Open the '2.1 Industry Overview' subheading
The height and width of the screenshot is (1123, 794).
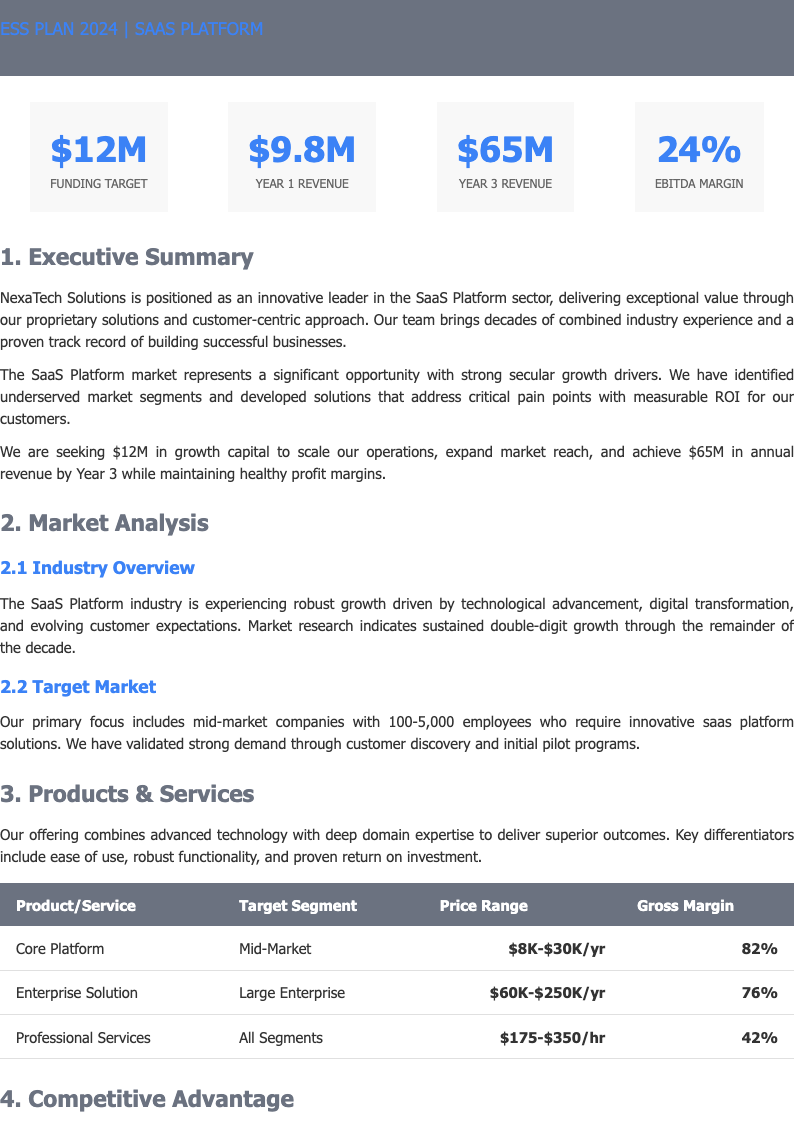pos(98,568)
